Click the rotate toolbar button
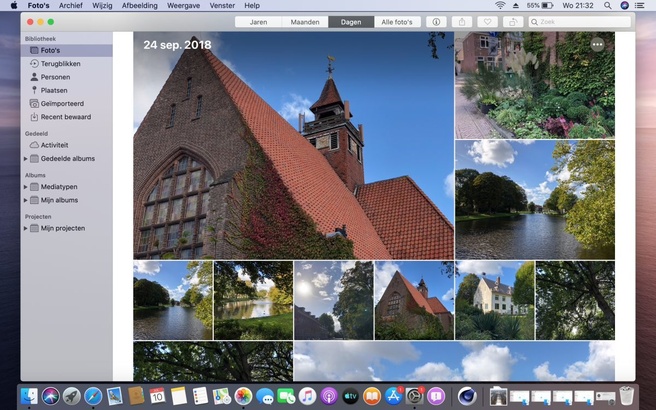Screen dimensions: 656x410 [x=513, y=22]
